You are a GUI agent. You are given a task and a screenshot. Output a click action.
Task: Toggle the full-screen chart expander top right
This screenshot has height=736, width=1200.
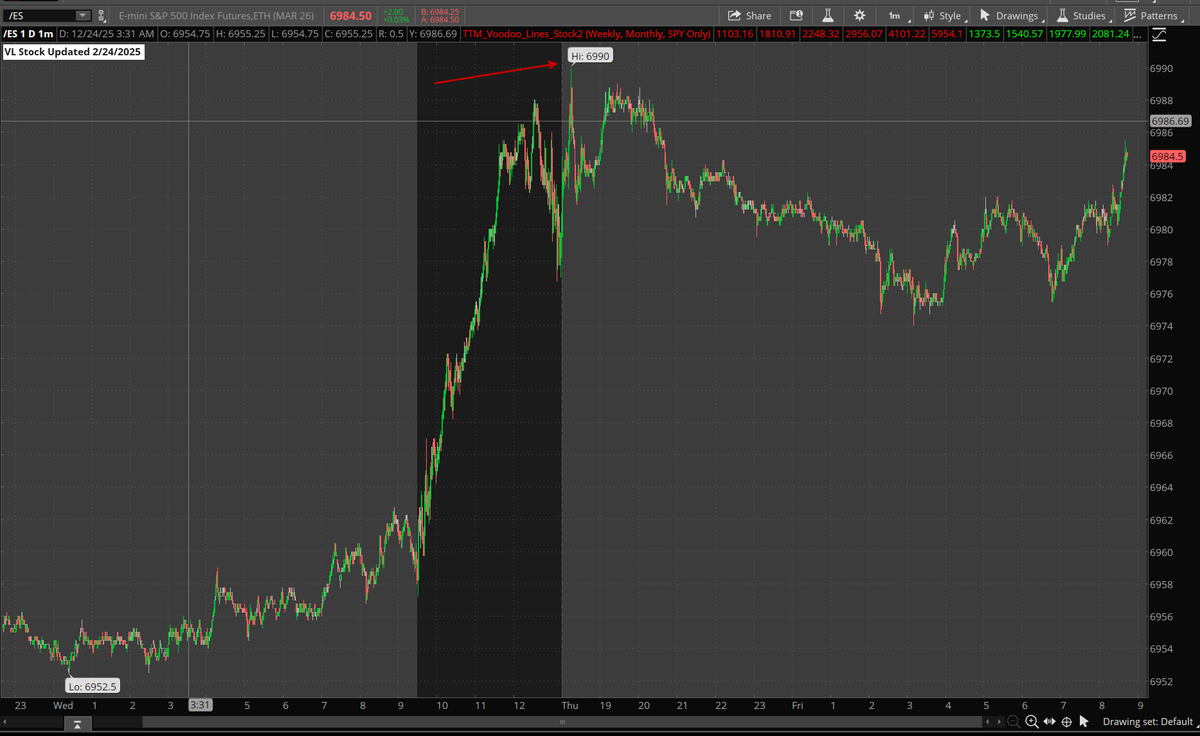(x=1158, y=33)
